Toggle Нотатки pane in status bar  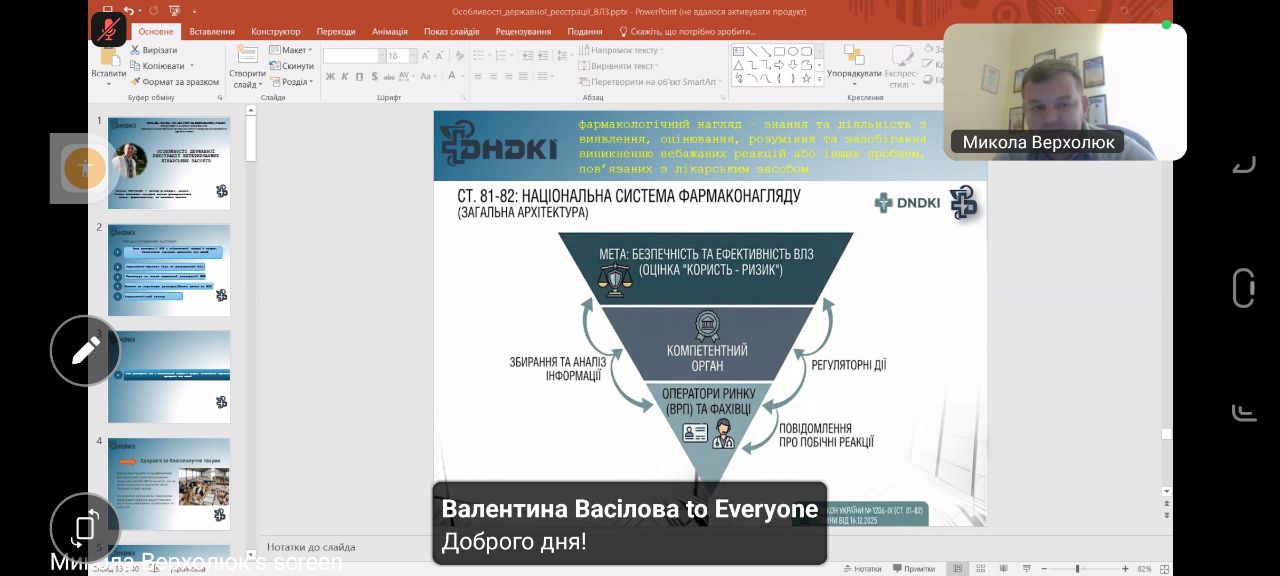[862, 568]
